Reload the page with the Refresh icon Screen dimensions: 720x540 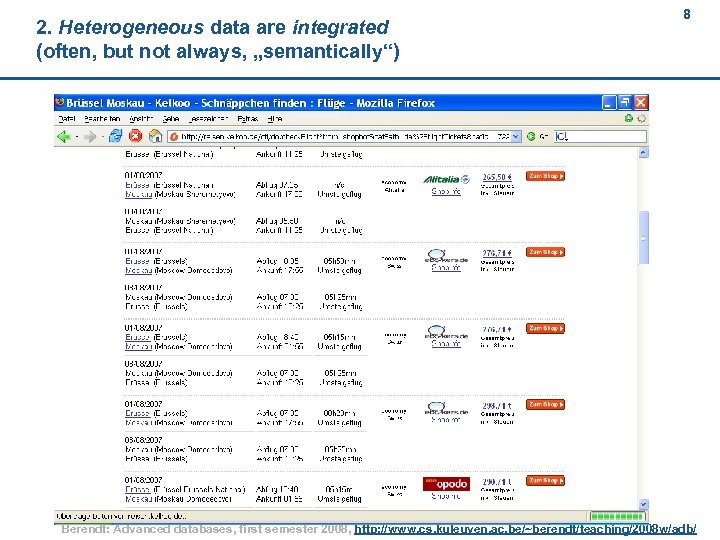[115, 136]
